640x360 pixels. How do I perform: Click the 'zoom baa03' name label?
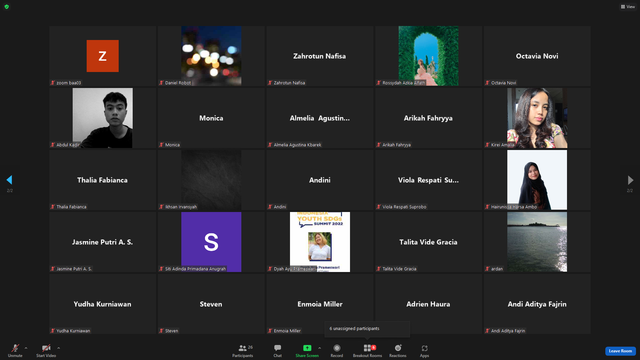tap(69, 83)
